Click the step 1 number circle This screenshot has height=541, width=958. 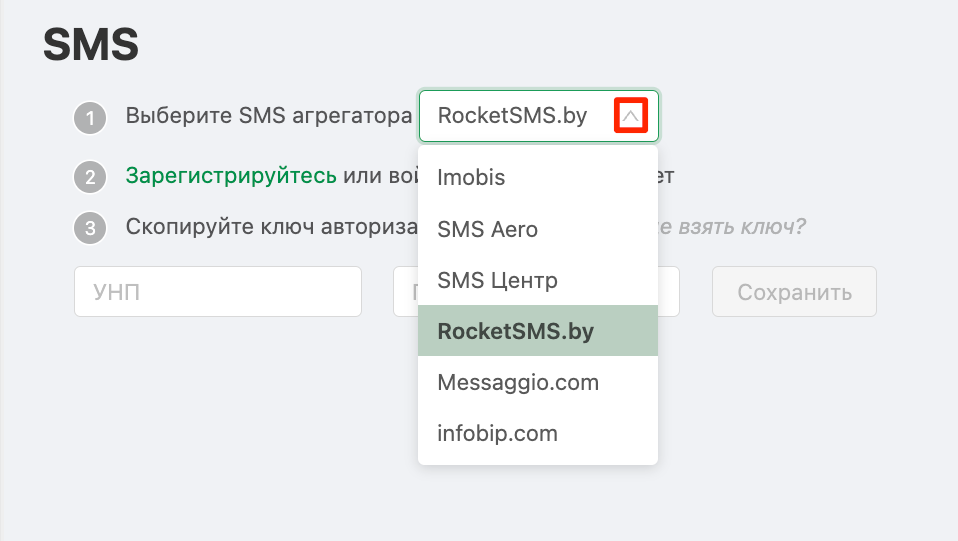[x=90, y=117]
